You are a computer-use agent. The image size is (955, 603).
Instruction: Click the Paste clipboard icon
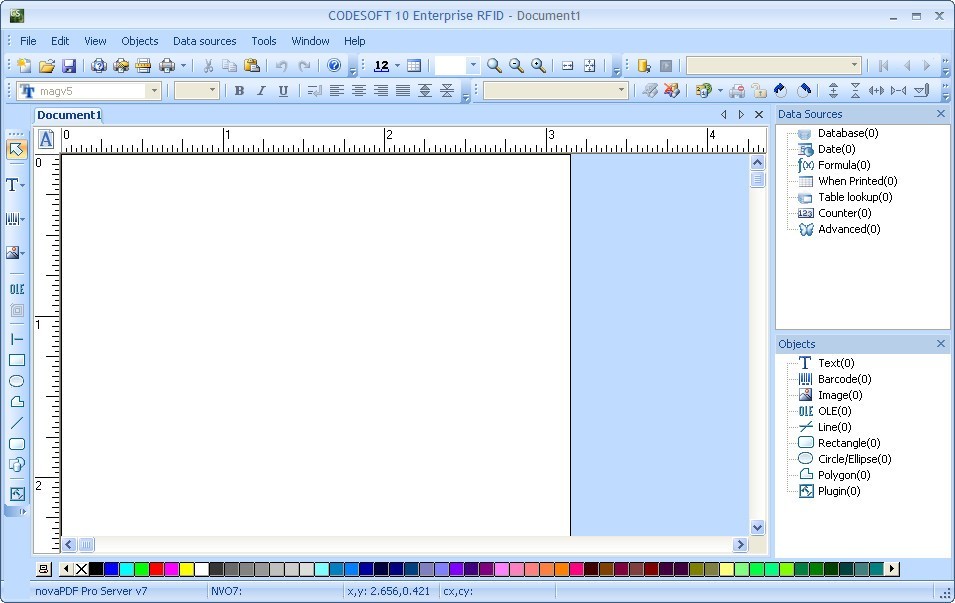252,65
